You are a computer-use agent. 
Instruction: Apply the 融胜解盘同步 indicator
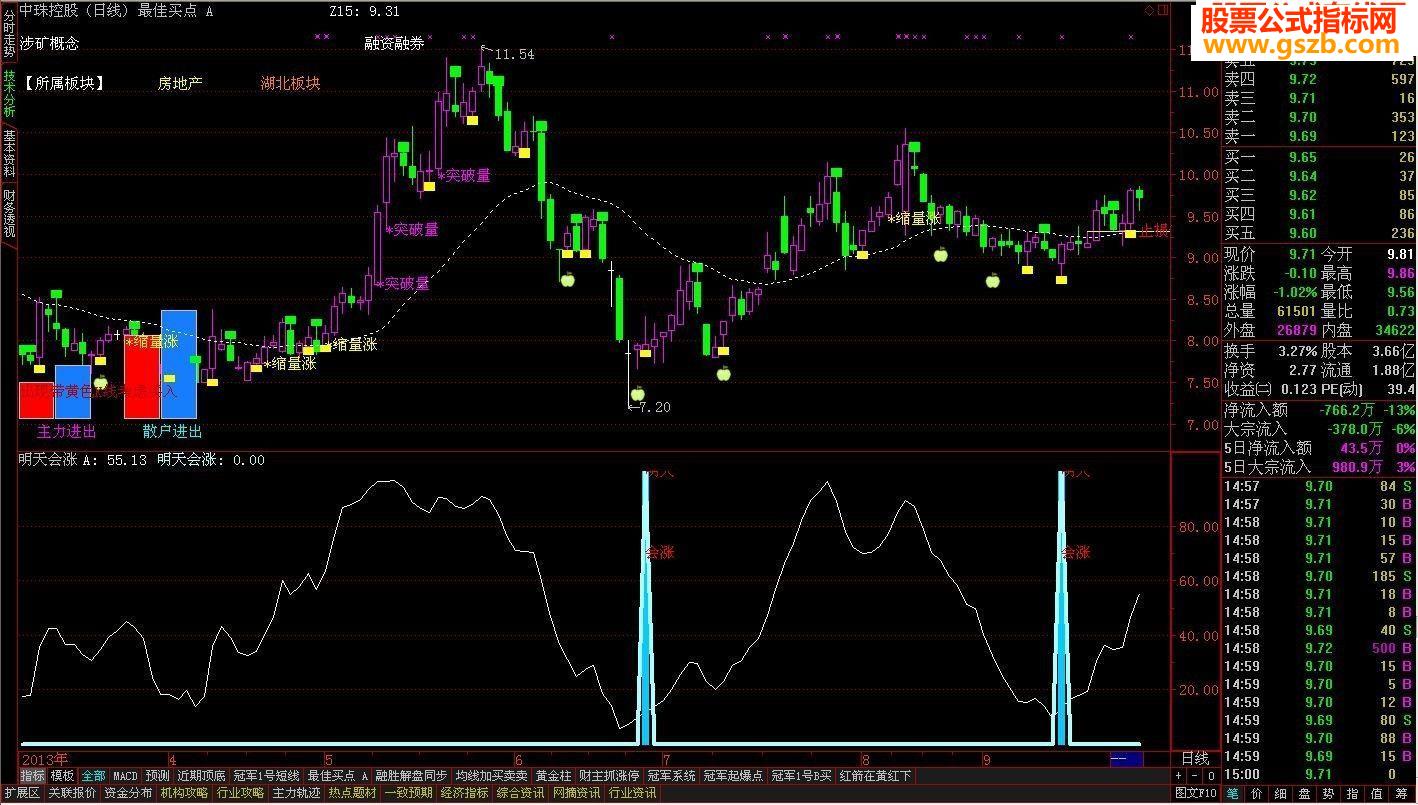pyautogui.click(x=411, y=776)
